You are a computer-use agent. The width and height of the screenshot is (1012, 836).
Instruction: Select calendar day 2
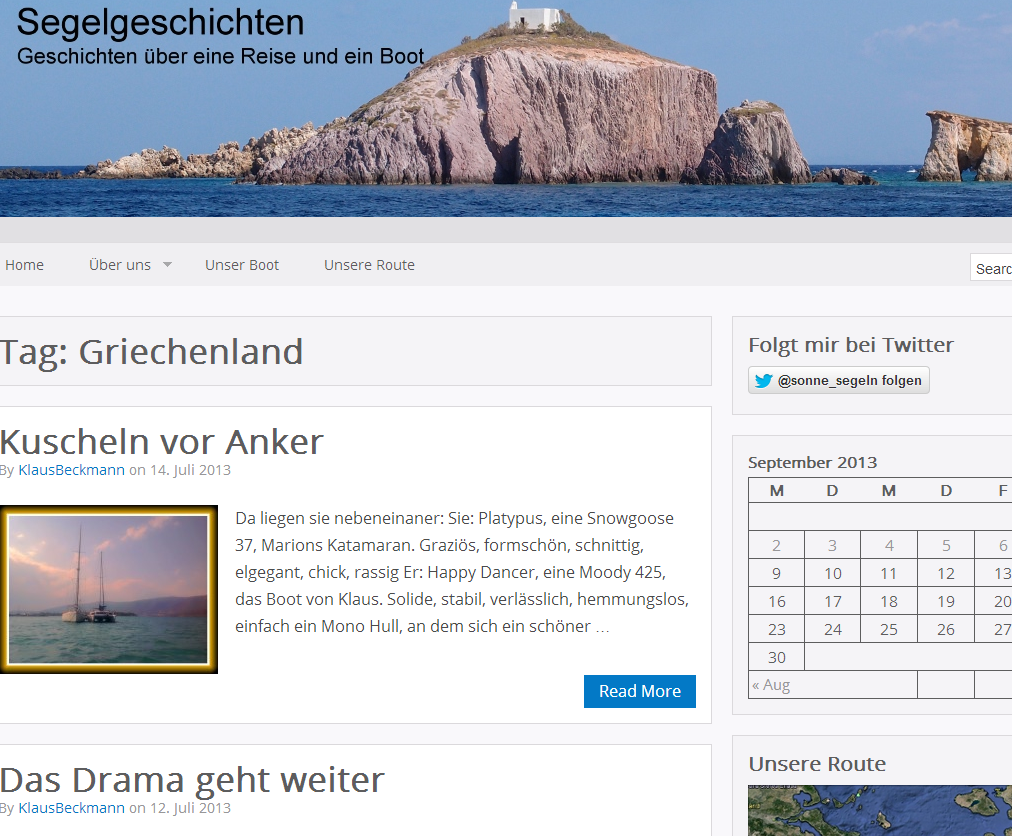[x=776, y=545]
